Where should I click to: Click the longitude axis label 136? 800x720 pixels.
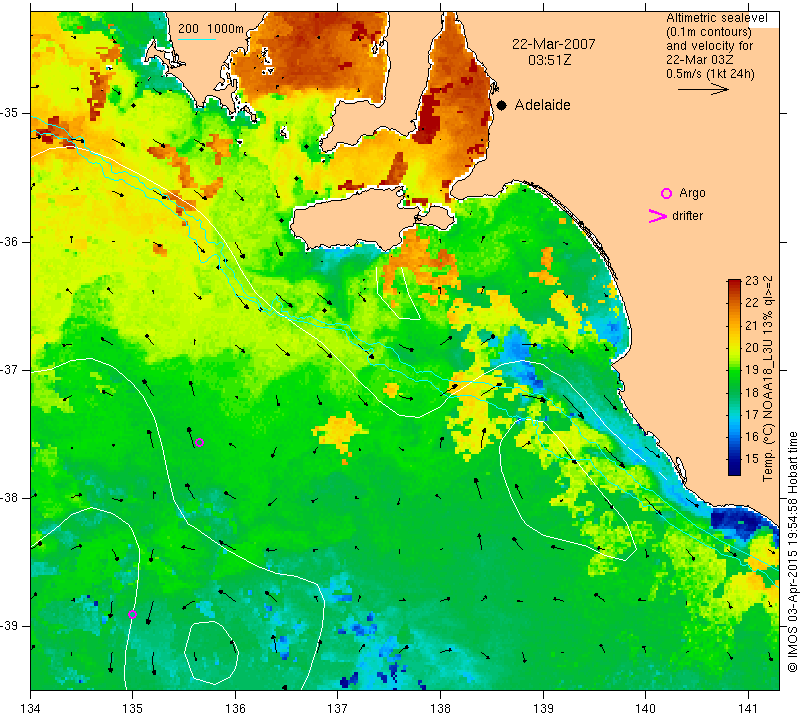point(235,709)
